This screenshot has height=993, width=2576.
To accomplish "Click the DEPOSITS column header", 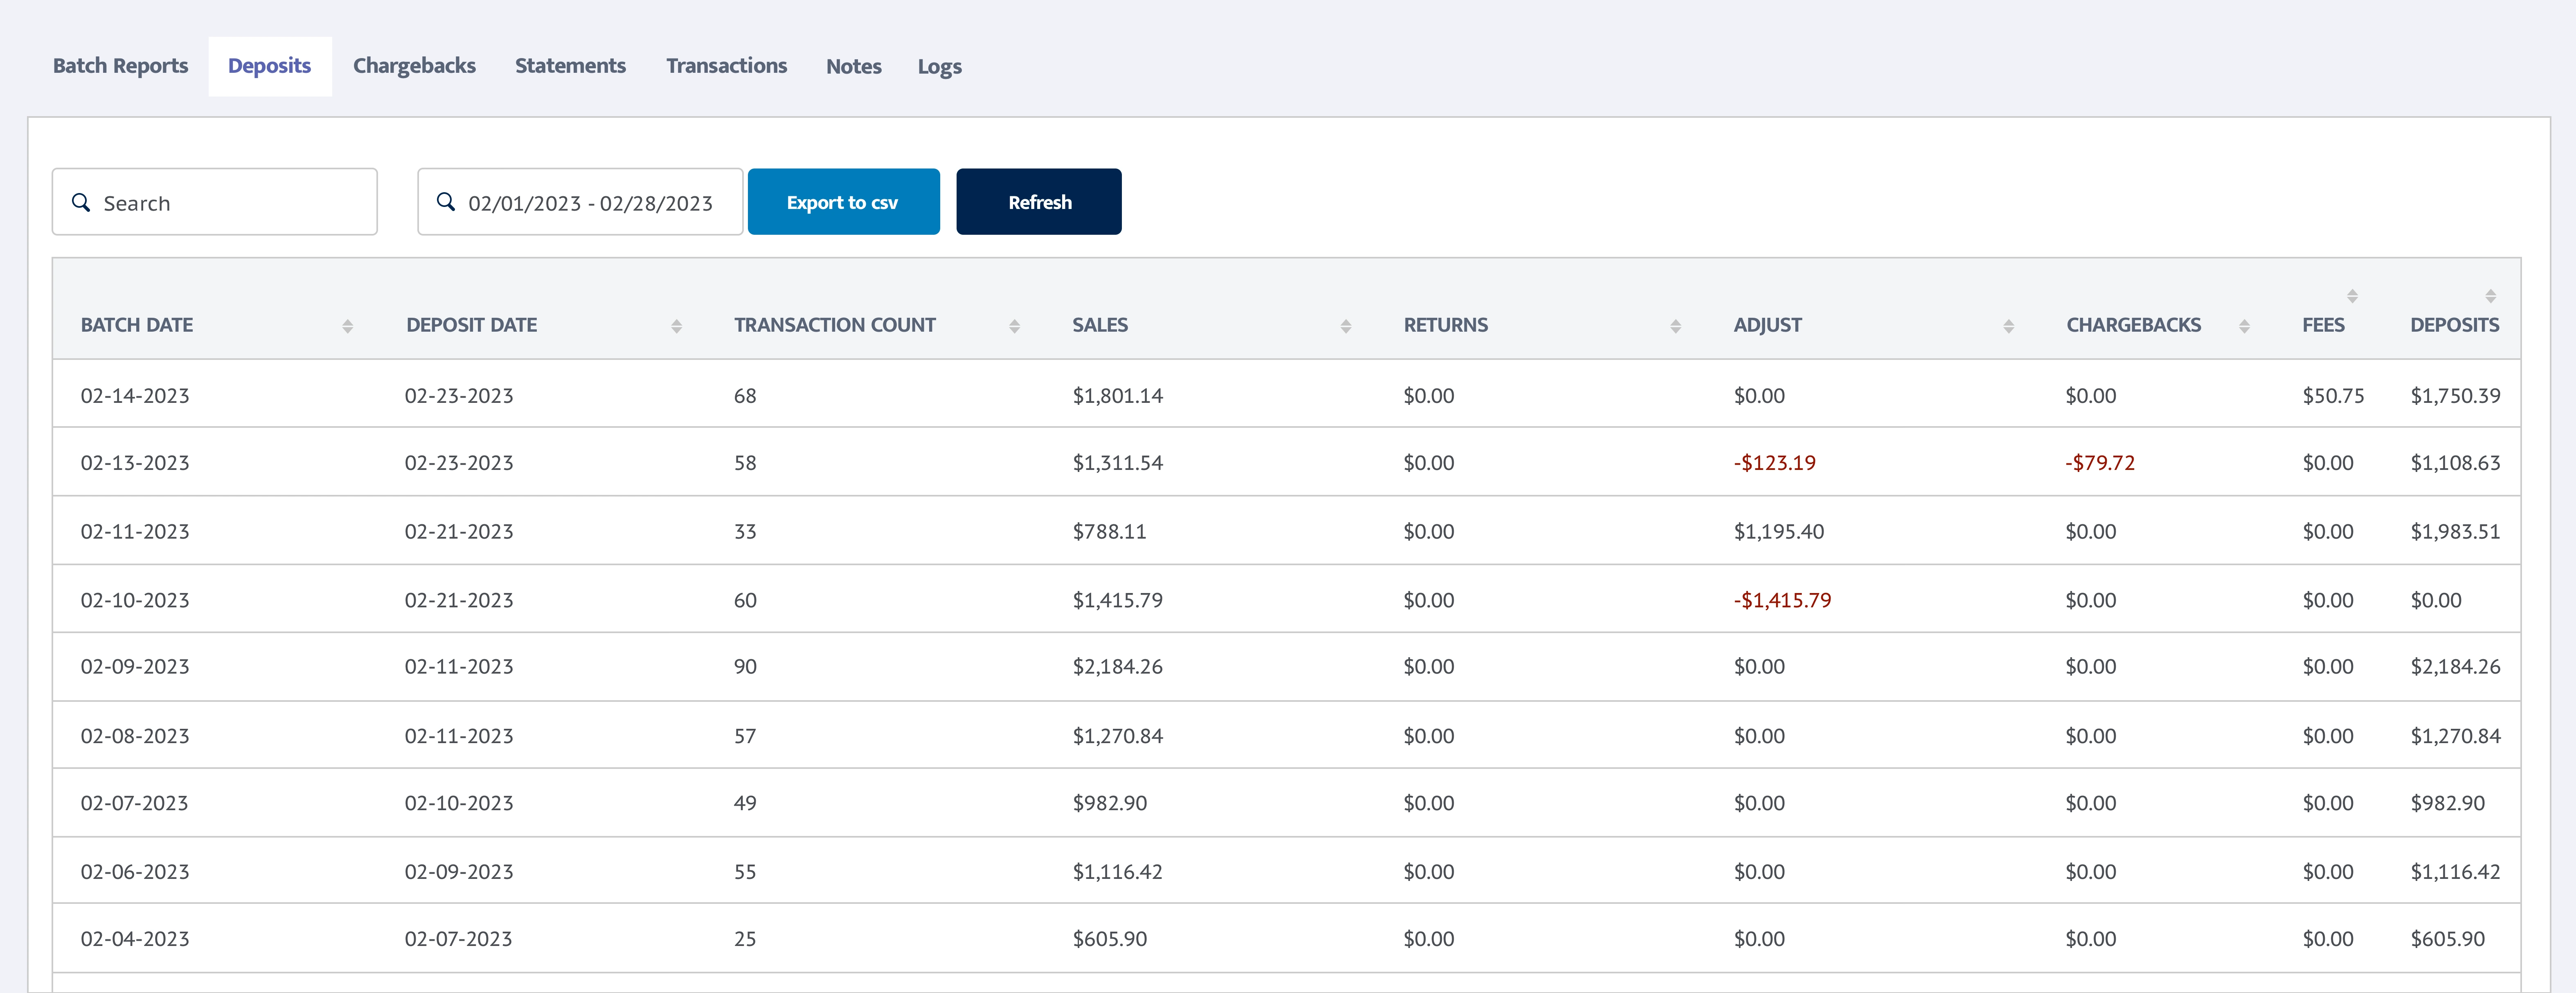I will [x=2454, y=325].
